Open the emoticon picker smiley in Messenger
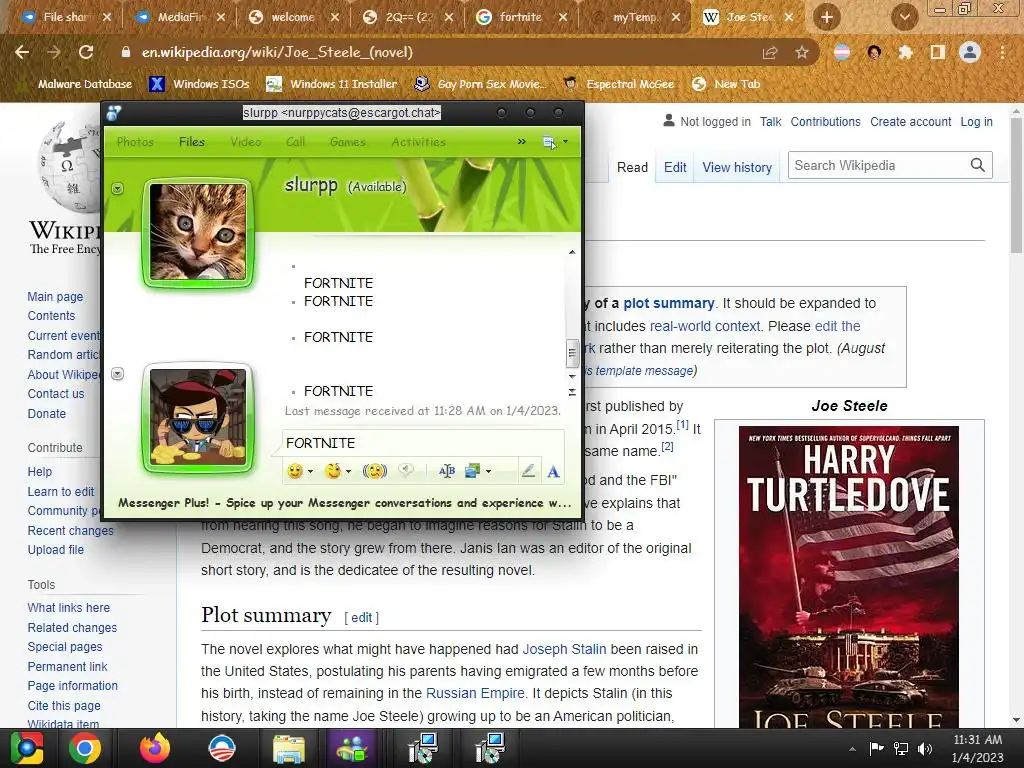The image size is (1024, 768). click(x=295, y=471)
